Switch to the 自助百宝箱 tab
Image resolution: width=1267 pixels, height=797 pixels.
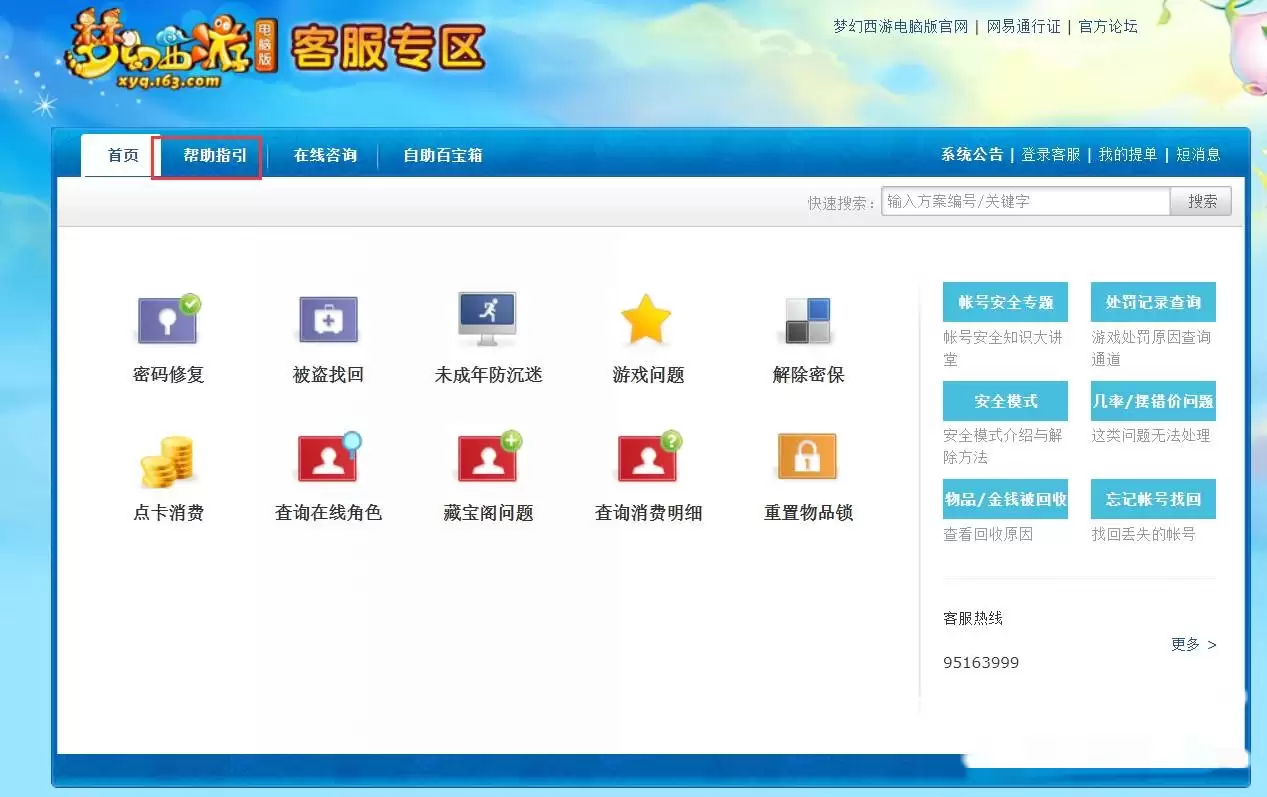442,155
